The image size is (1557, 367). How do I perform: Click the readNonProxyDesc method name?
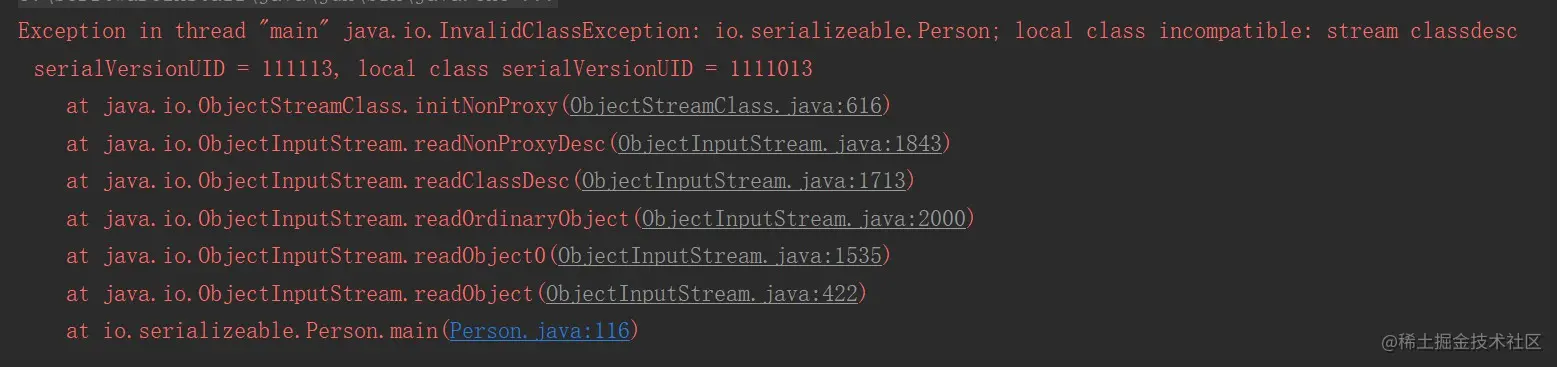[510, 144]
